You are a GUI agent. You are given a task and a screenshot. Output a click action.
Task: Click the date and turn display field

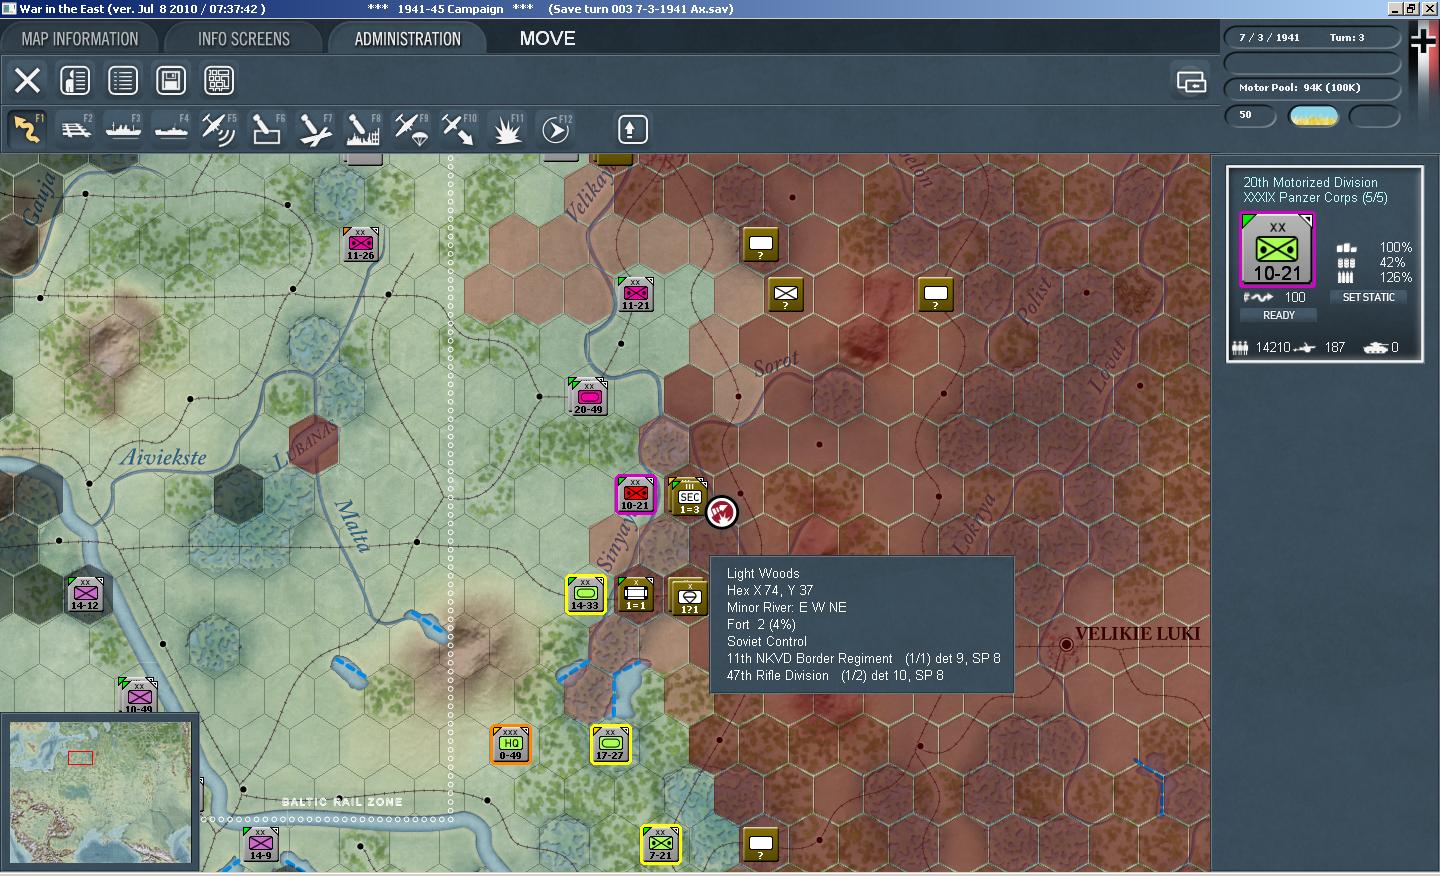click(1311, 38)
